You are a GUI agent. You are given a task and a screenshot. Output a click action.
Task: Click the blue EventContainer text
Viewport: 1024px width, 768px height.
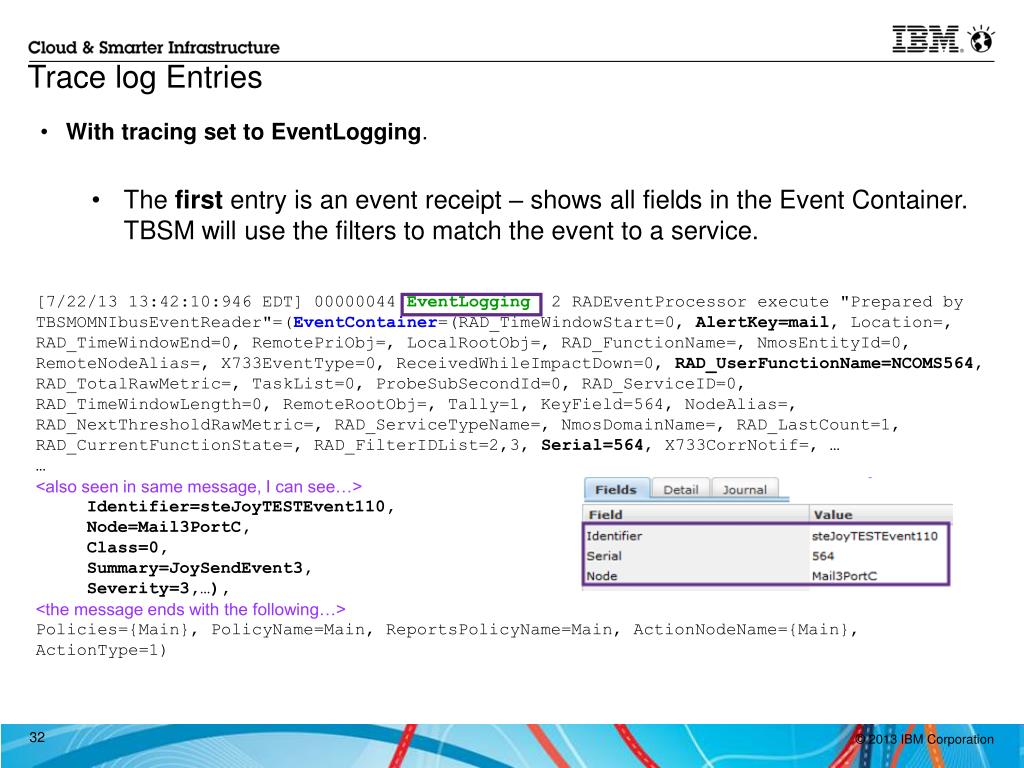[x=365, y=323]
